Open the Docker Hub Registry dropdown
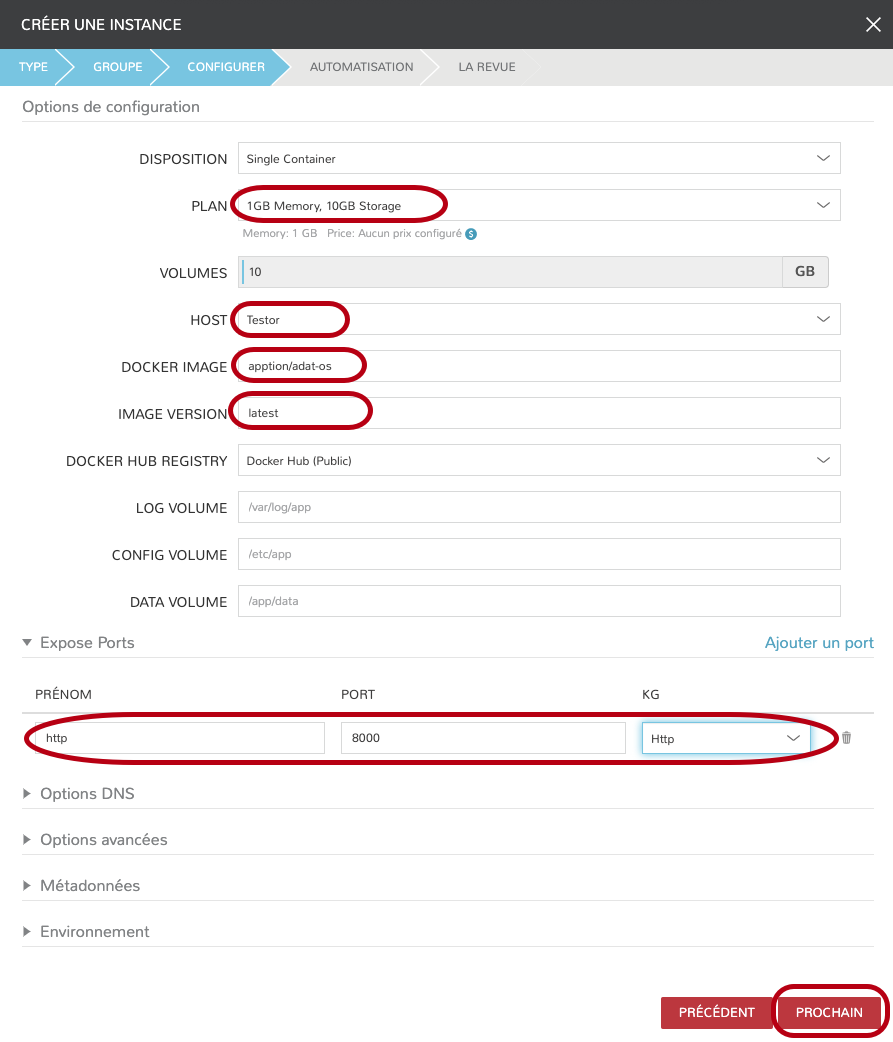Image resolution: width=893 pixels, height=1042 pixels. coord(539,461)
